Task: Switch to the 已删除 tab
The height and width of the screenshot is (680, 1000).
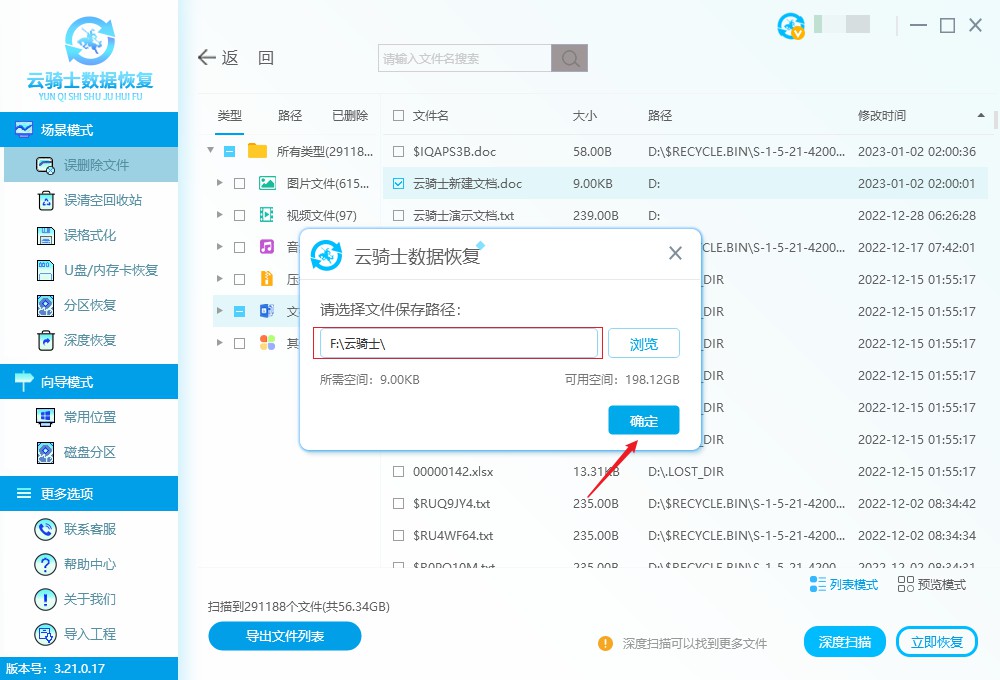Action: tap(349, 115)
